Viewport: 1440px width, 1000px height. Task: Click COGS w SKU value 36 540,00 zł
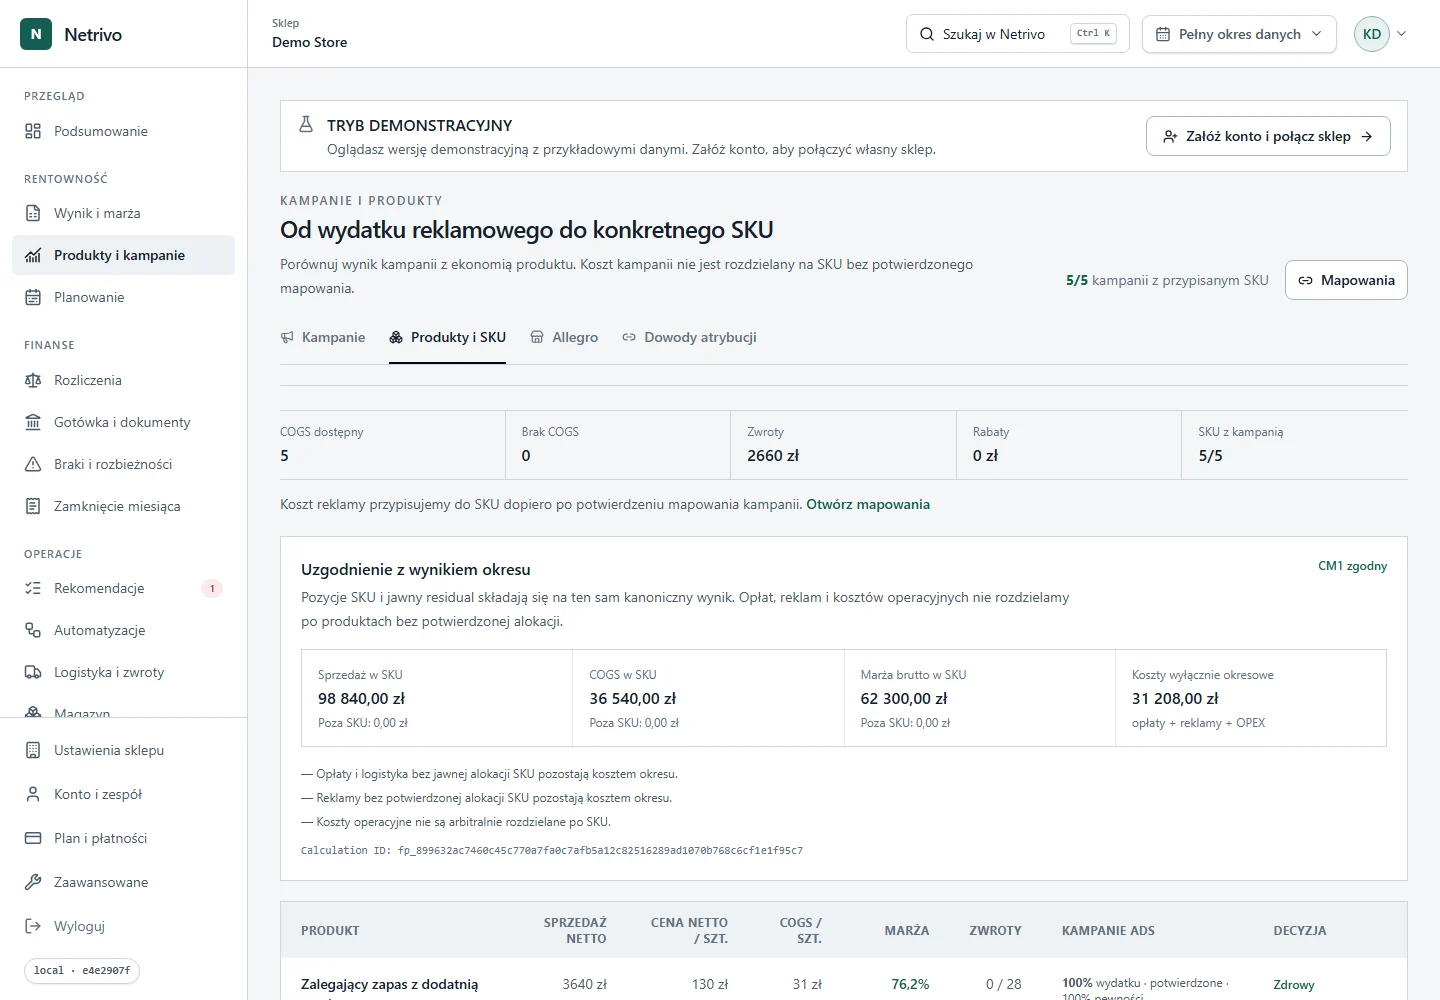[x=633, y=699]
